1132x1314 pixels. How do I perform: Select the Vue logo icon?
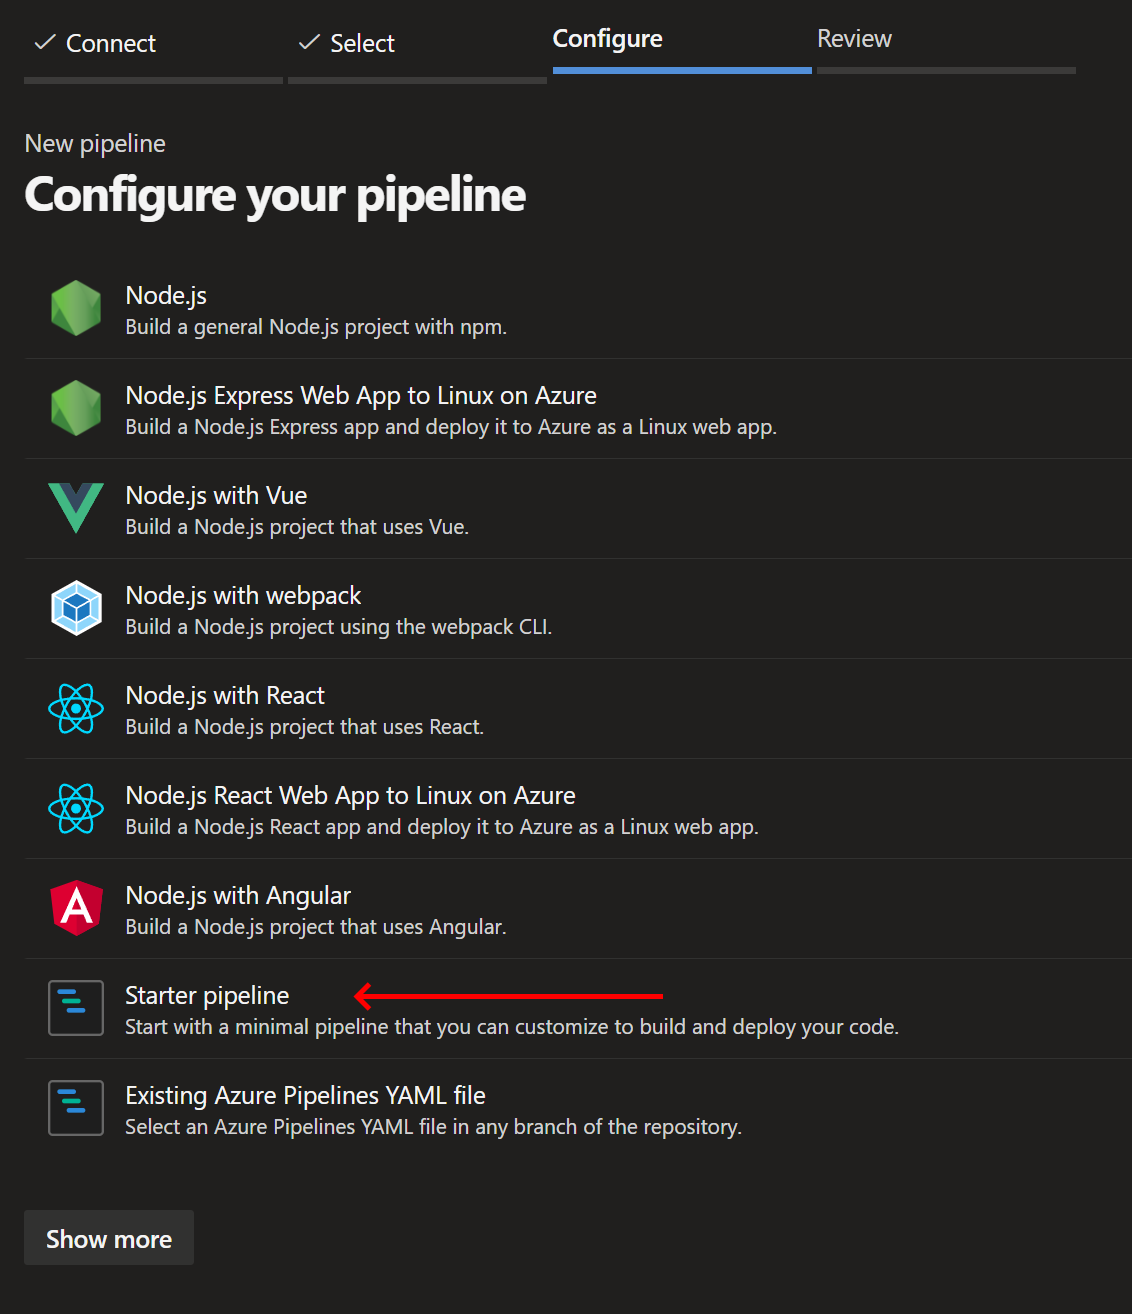pyautogui.click(x=75, y=508)
